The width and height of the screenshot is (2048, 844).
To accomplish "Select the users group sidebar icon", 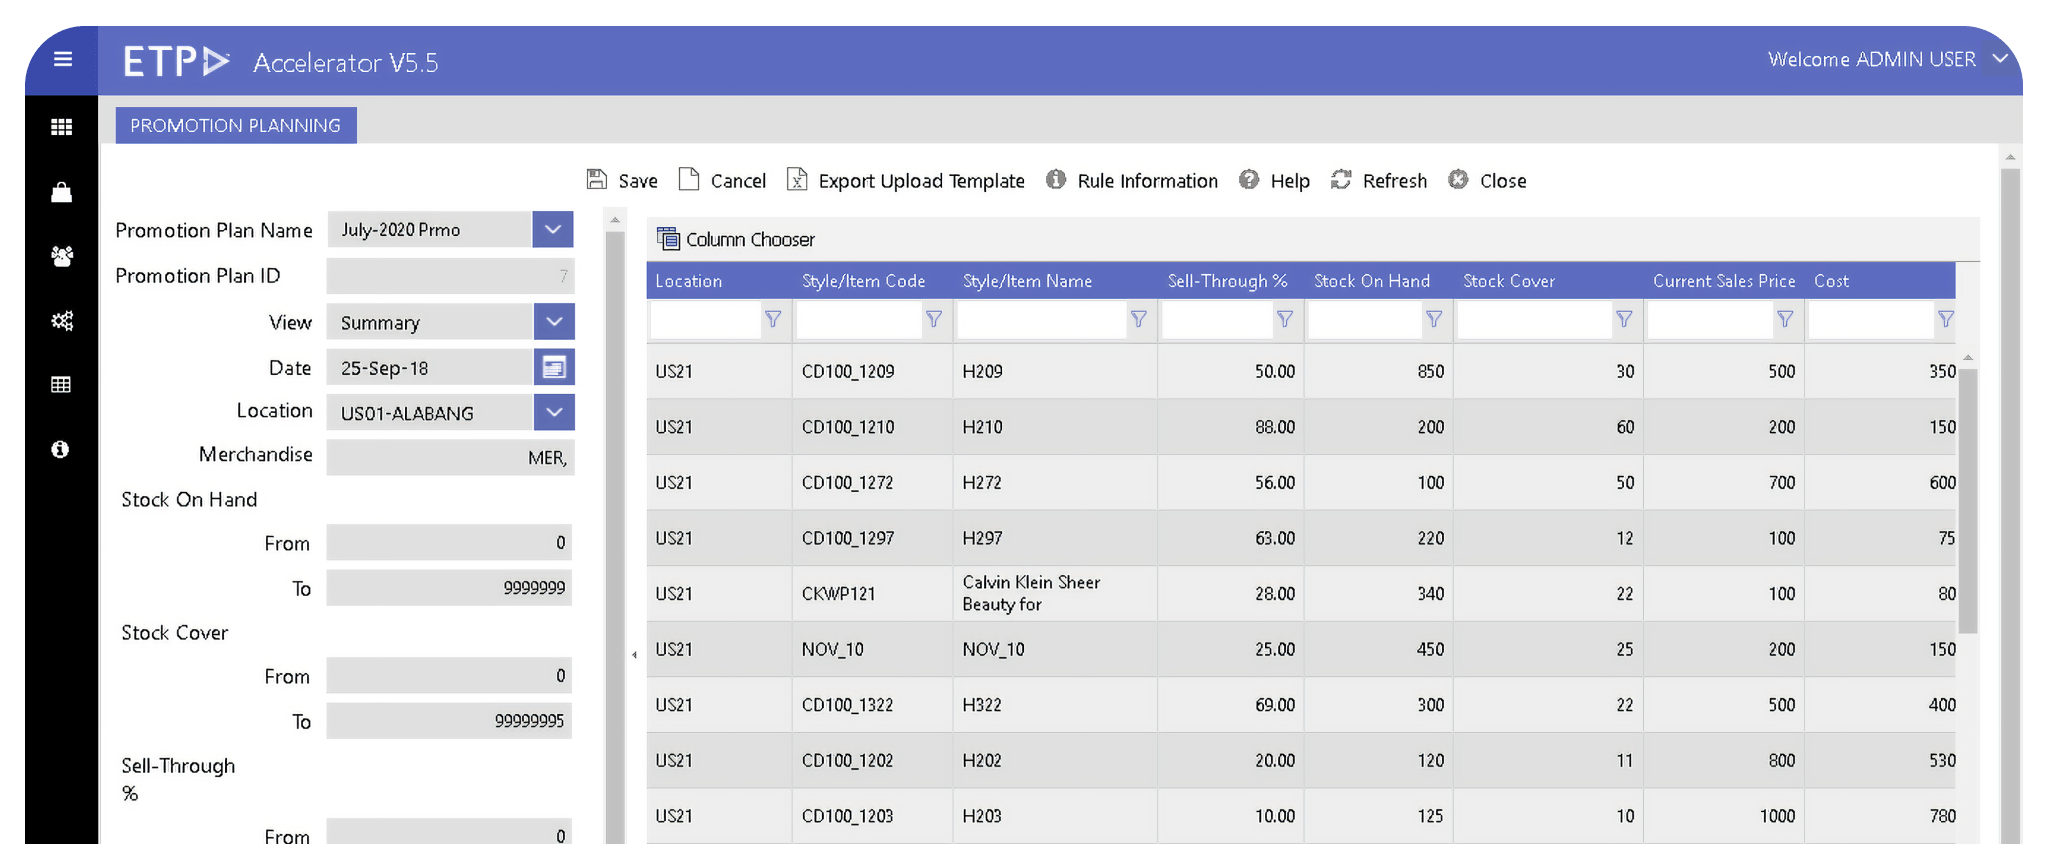I will coord(61,257).
